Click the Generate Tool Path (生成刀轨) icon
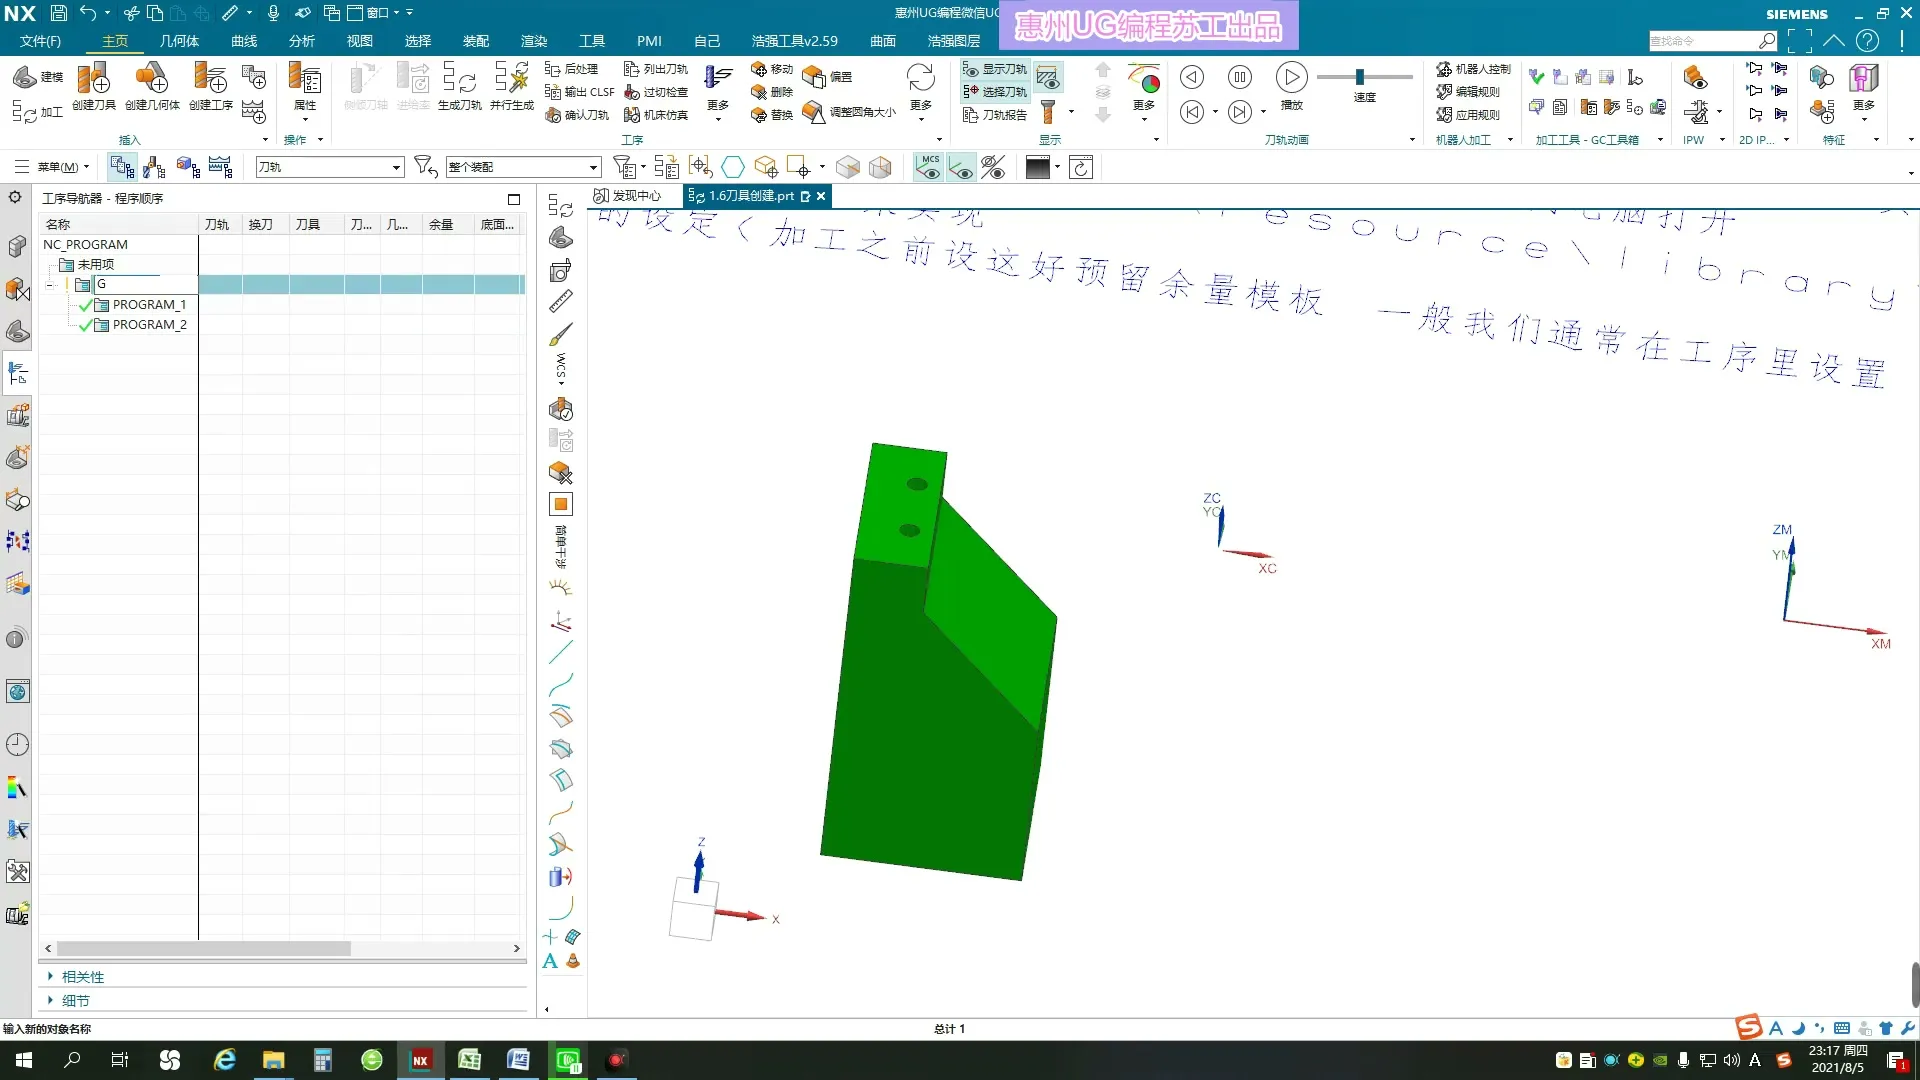The height and width of the screenshot is (1080, 1920). pyautogui.click(x=459, y=80)
